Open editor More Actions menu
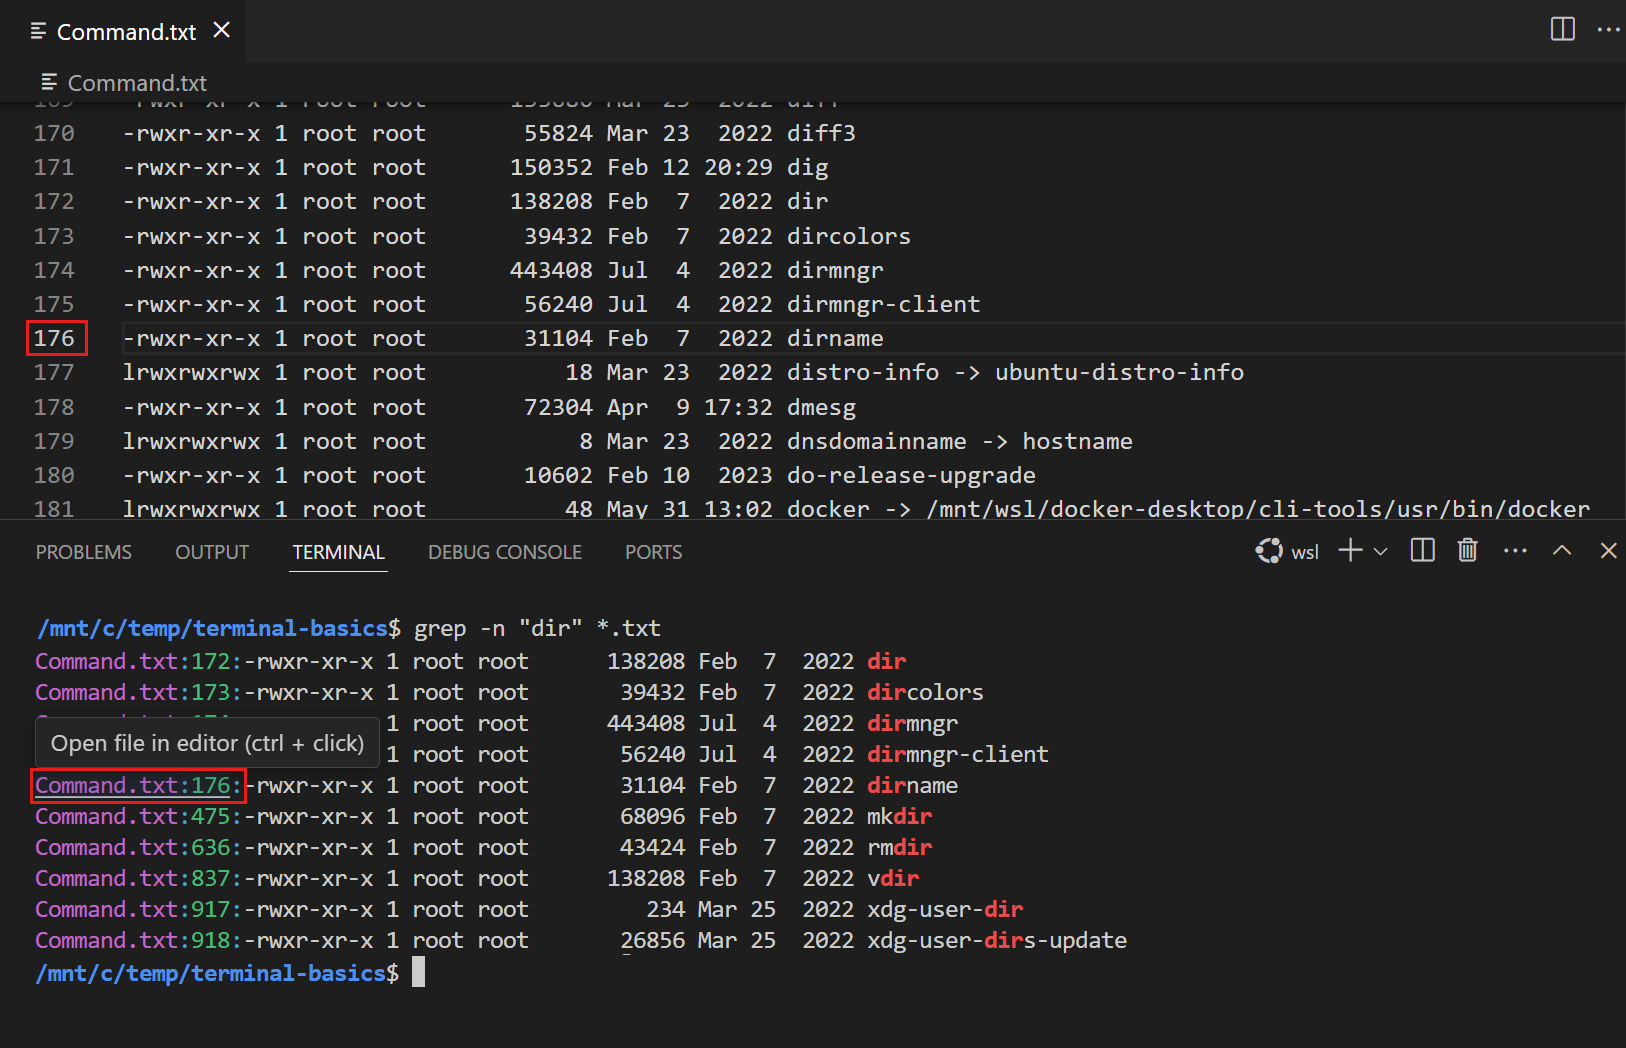 (1608, 29)
